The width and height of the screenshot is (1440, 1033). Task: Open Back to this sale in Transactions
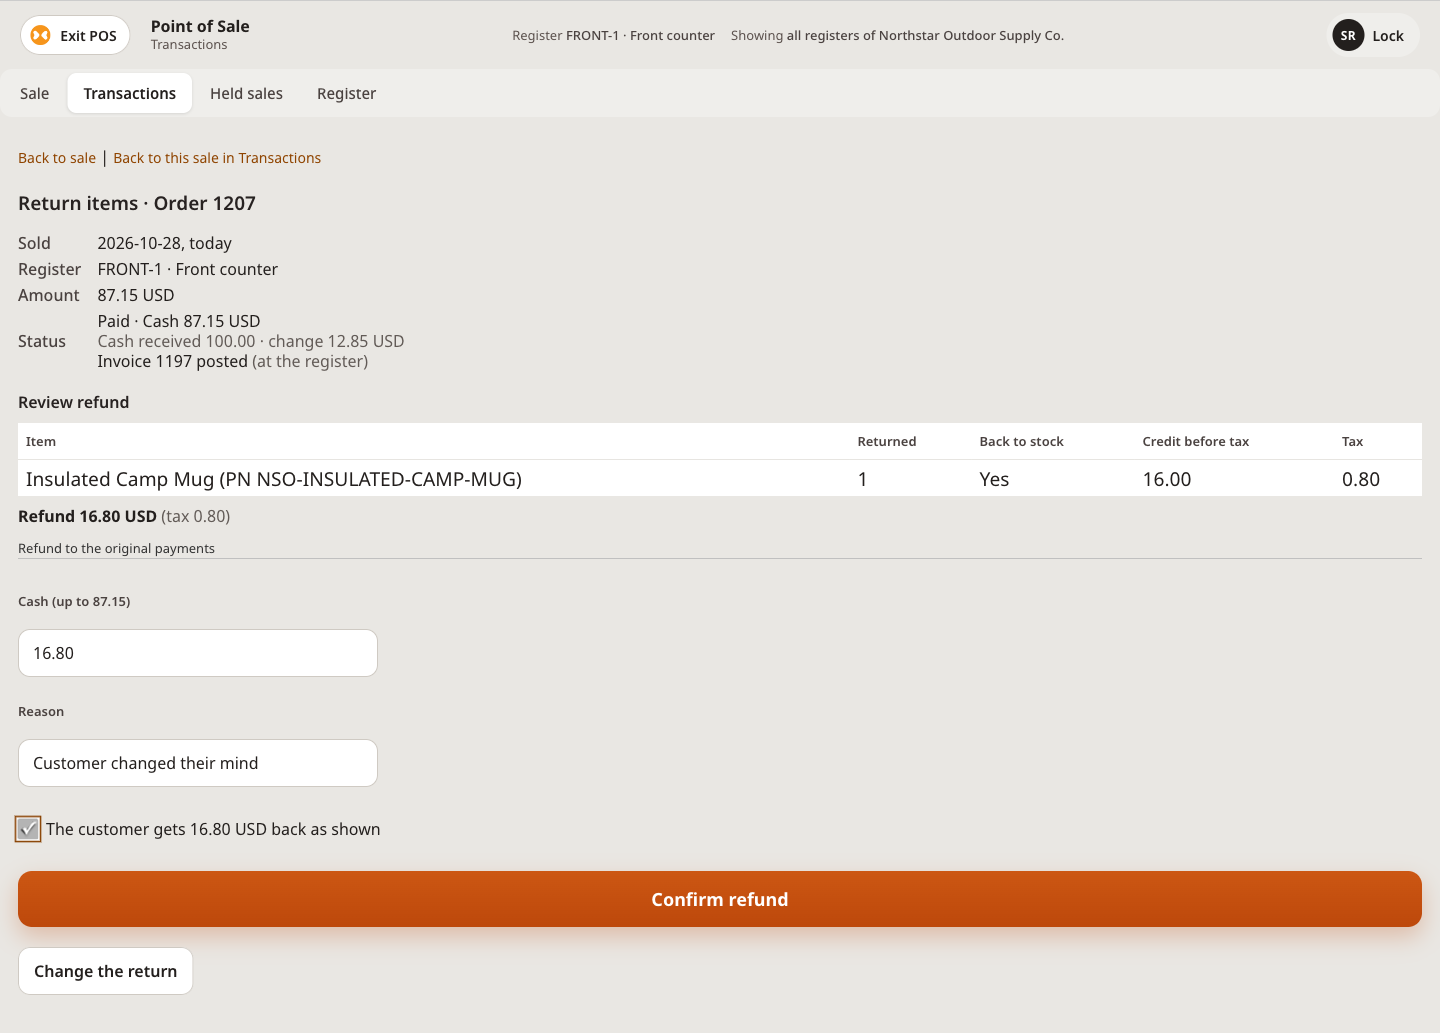tap(217, 158)
